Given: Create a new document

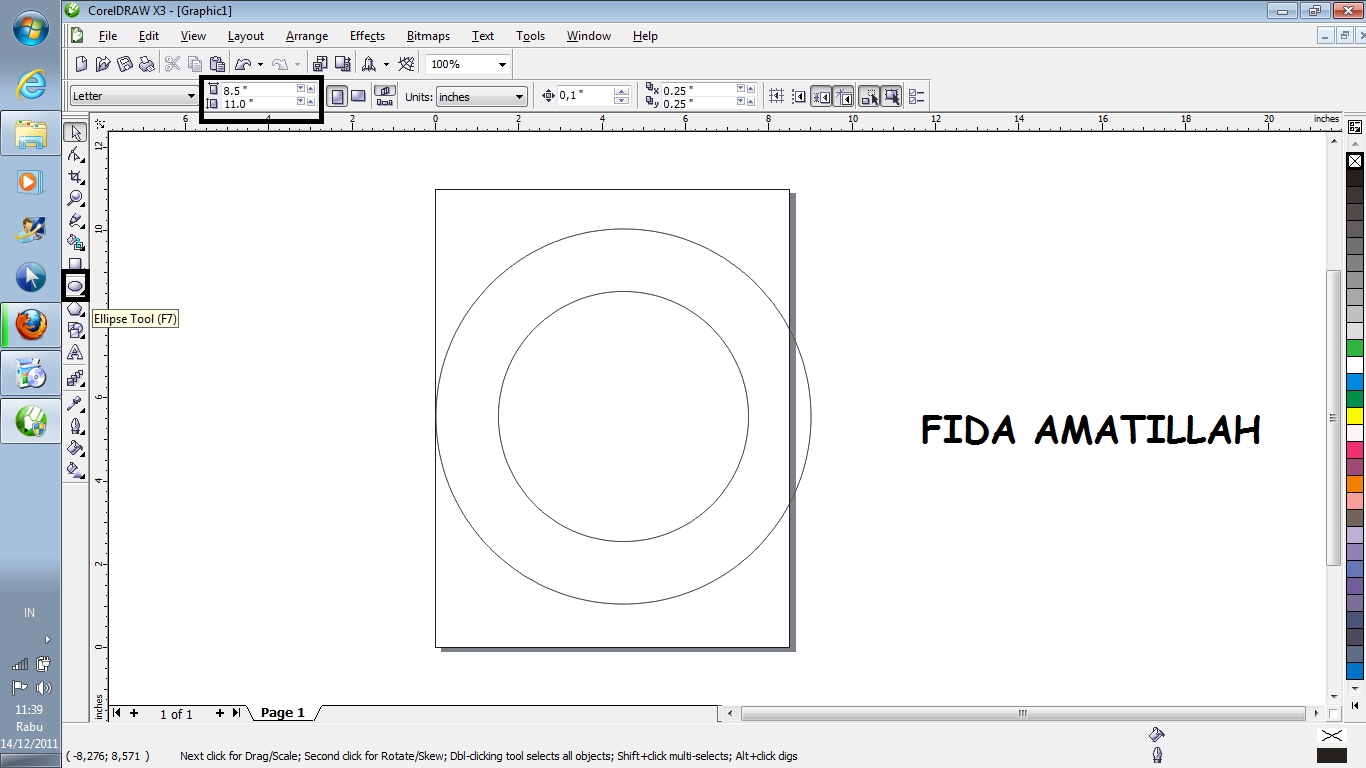Looking at the screenshot, I should click(81, 64).
